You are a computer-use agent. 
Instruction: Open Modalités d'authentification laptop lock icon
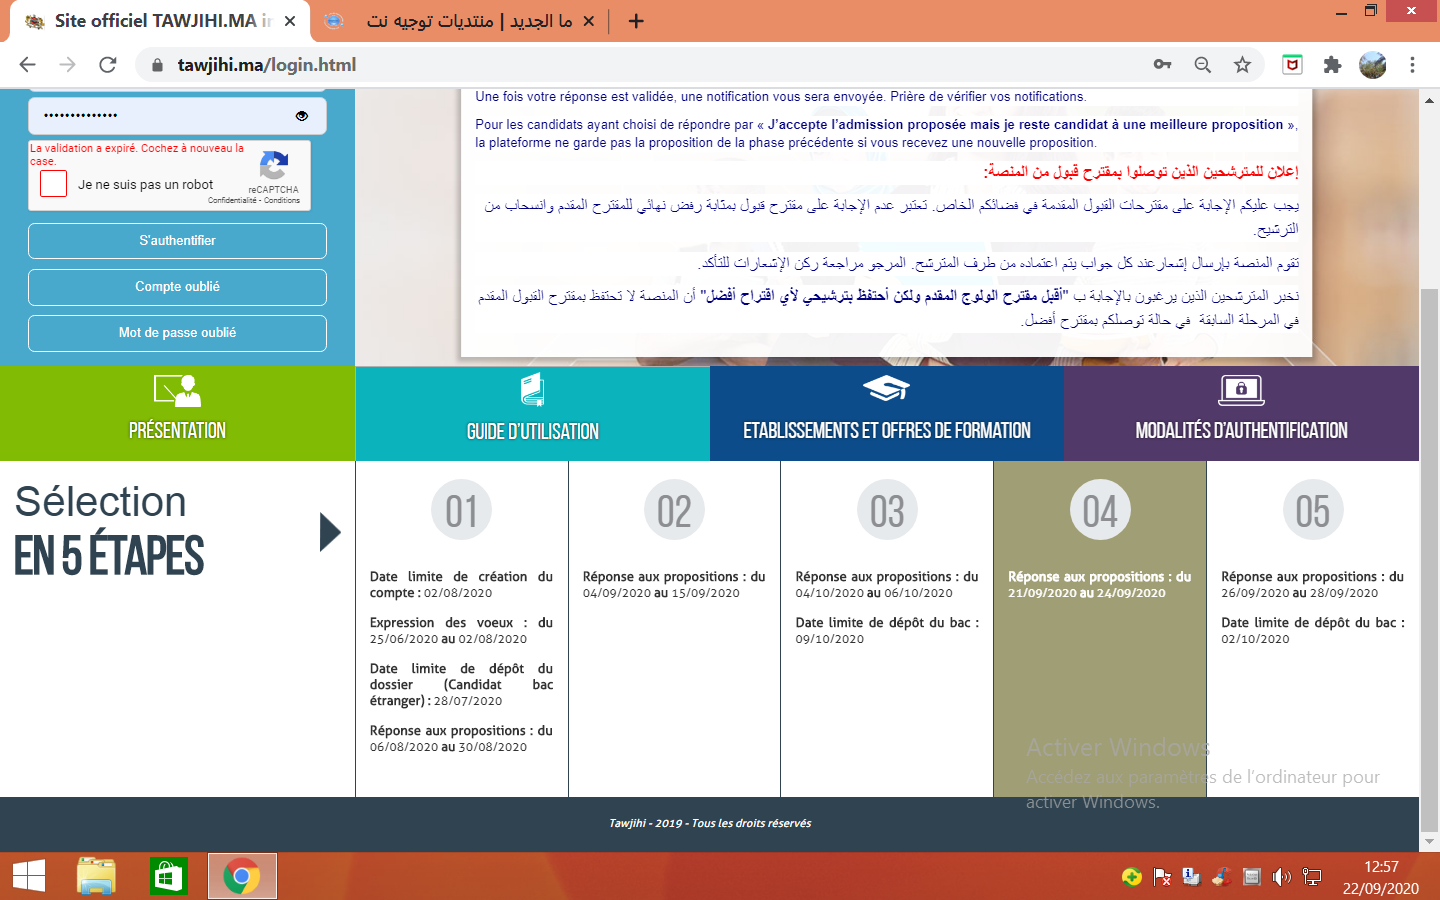pos(1241,390)
